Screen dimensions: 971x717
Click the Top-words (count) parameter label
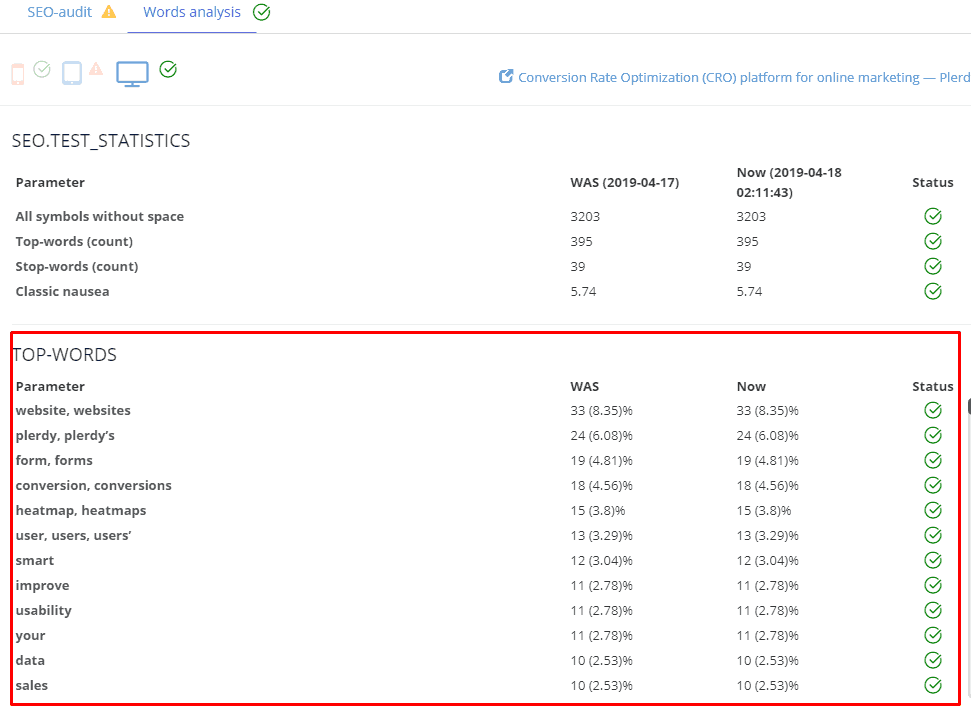74,241
